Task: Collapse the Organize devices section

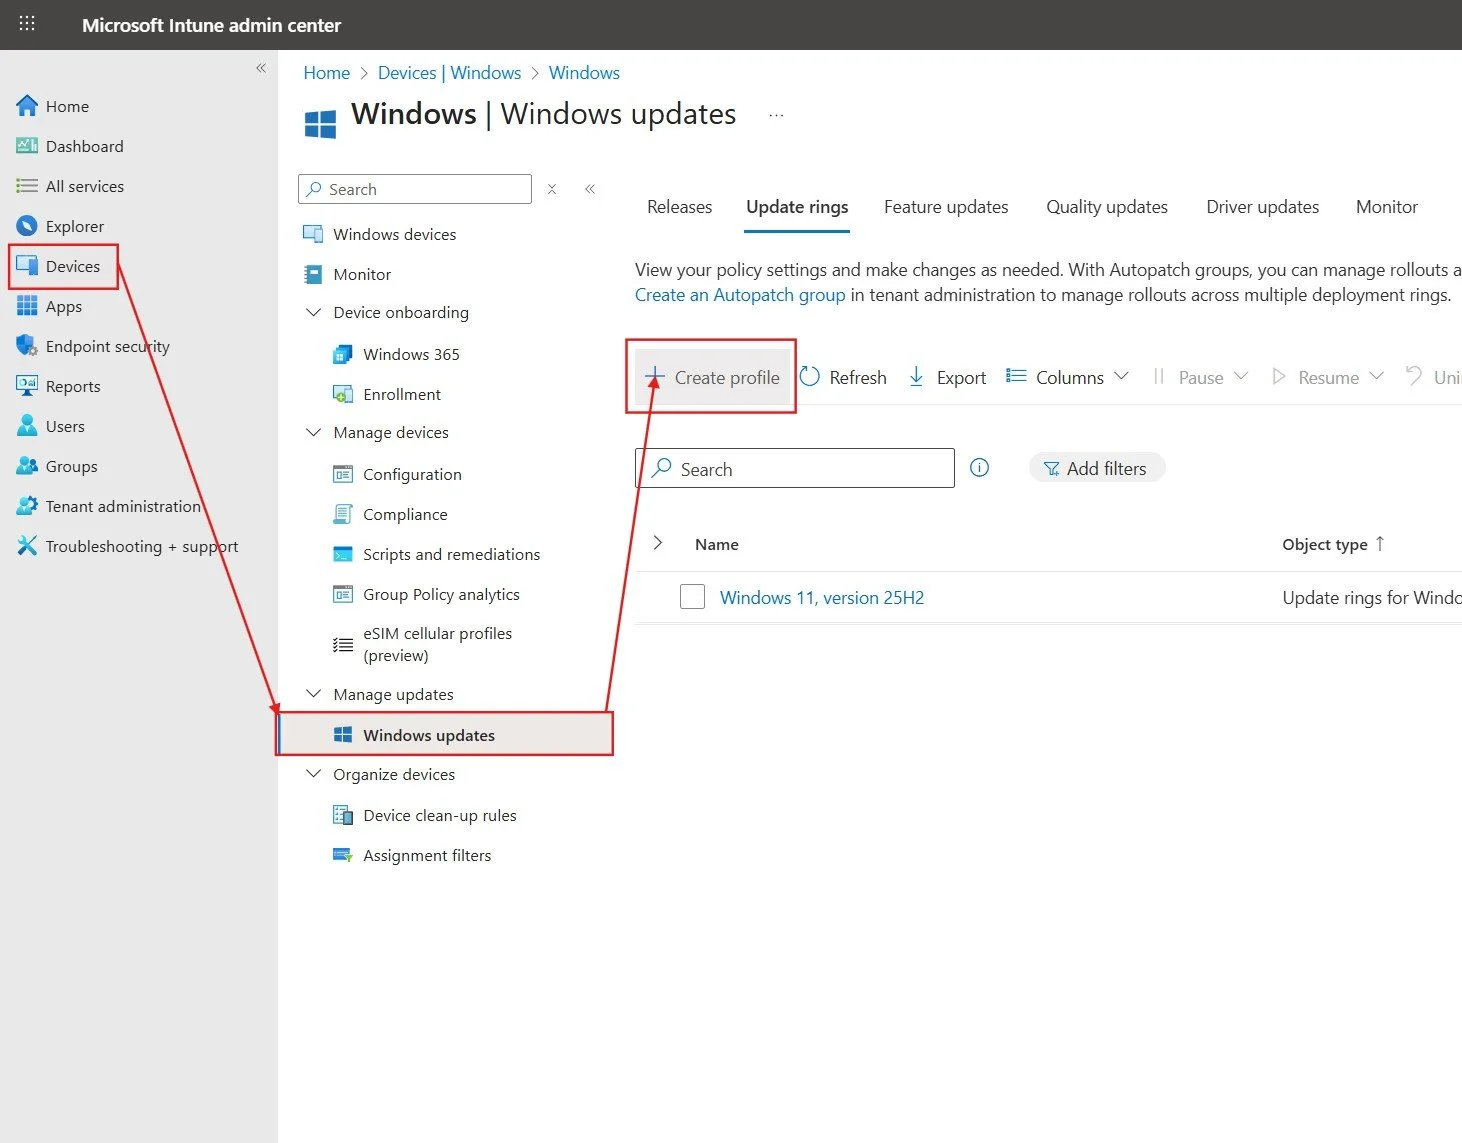Action: (313, 774)
